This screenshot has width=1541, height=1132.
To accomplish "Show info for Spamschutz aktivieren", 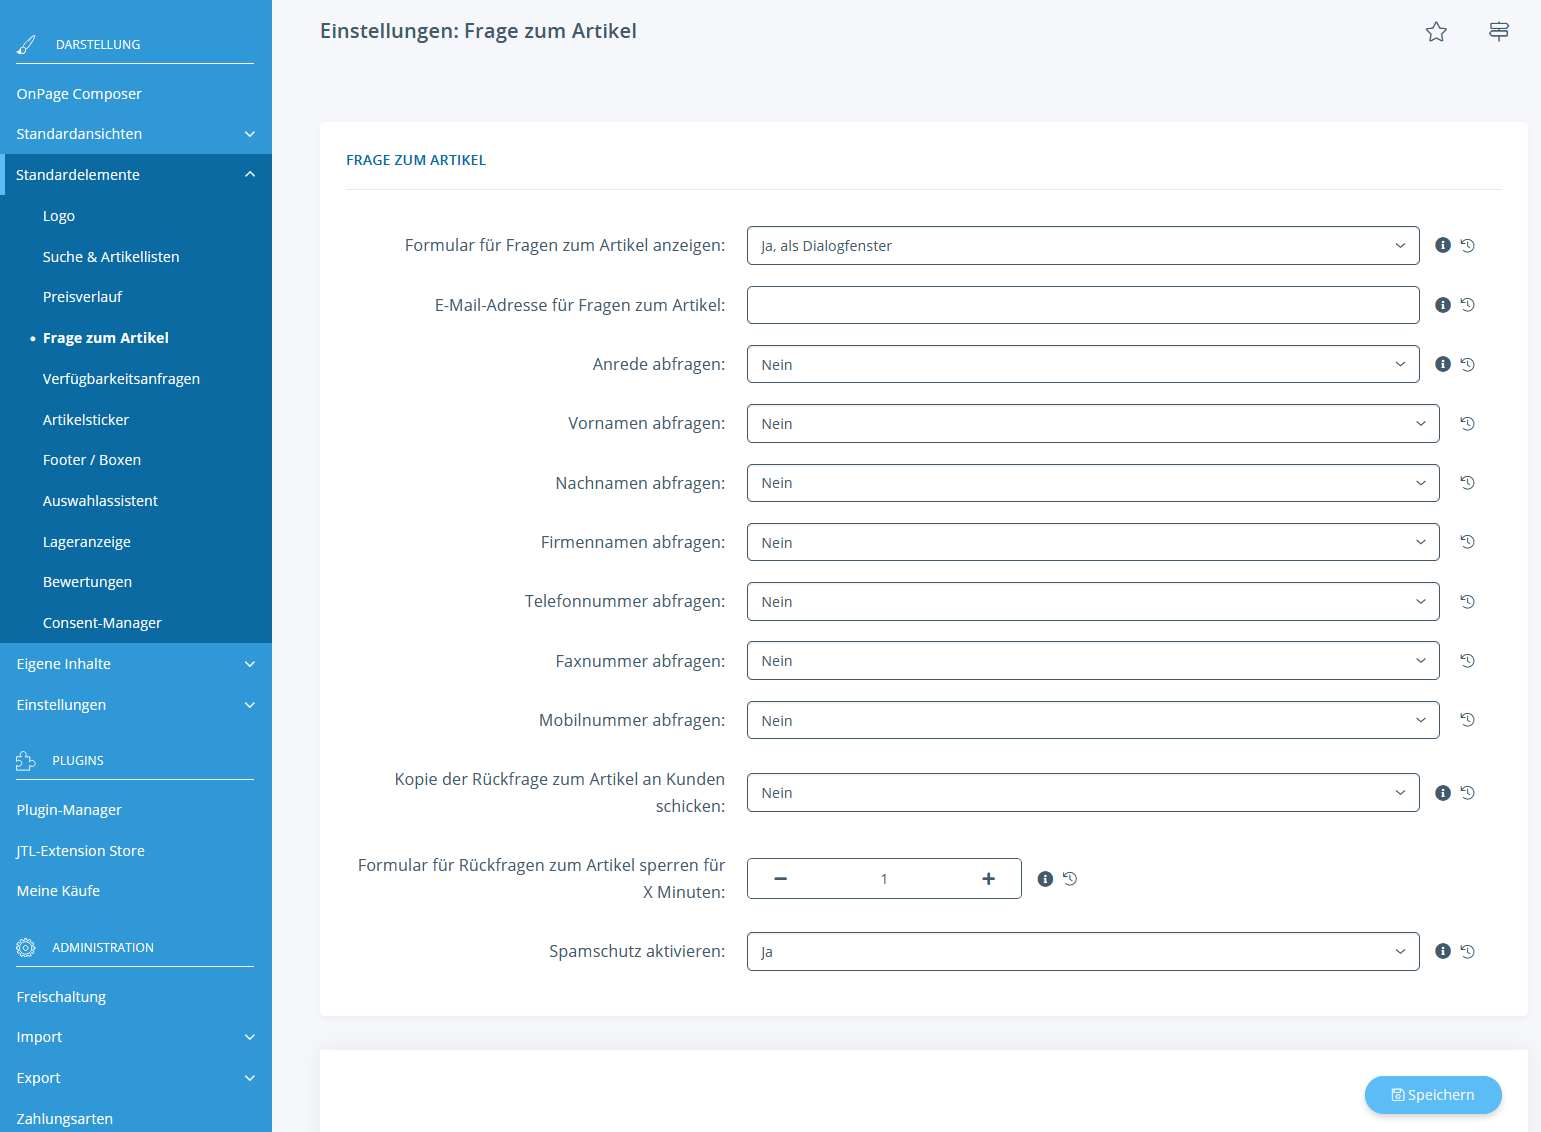I will coord(1442,952).
